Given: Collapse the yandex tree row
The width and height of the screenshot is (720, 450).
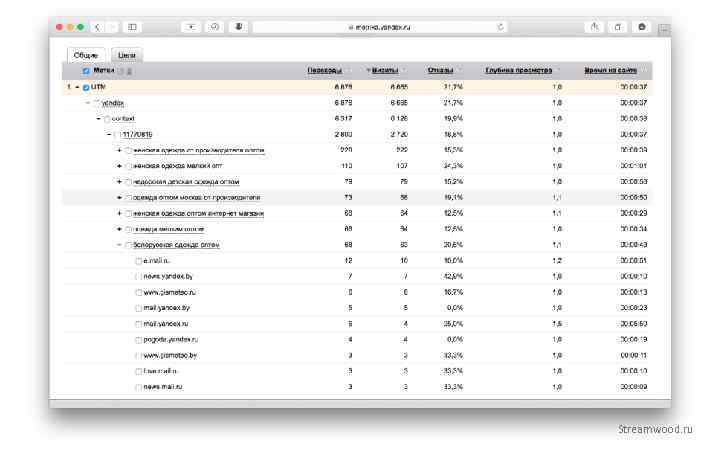Looking at the screenshot, I should coord(88,103).
